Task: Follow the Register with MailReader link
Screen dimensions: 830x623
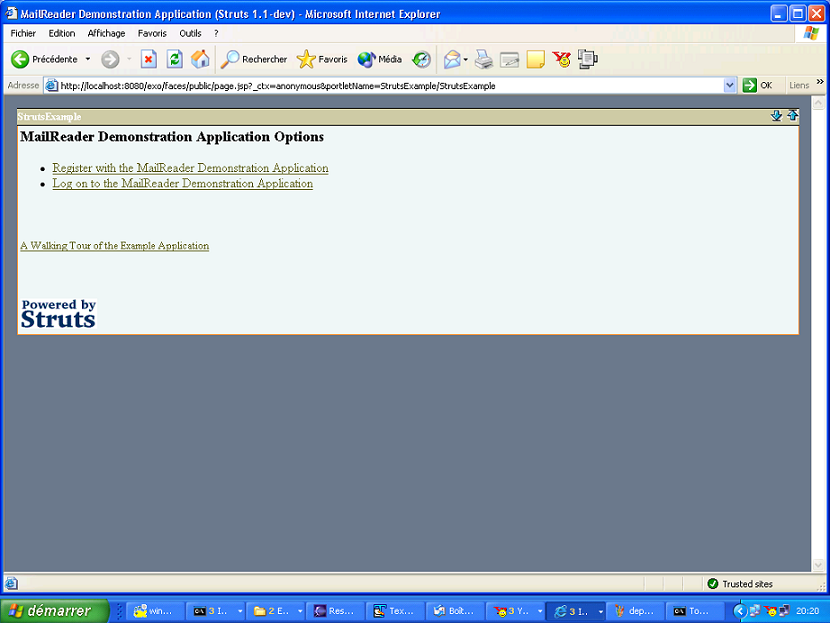Action: pyautogui.click(x=190, y=168)
